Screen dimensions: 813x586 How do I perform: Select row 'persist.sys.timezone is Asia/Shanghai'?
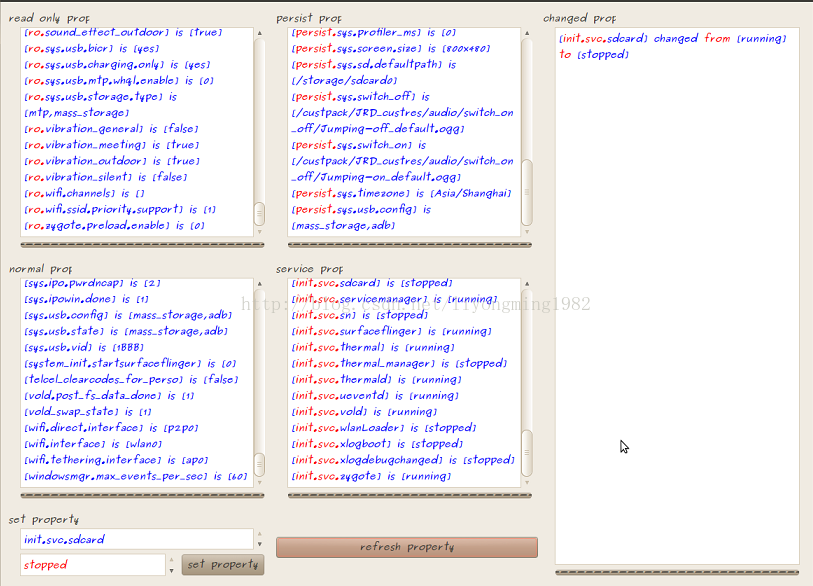(402, 193)
